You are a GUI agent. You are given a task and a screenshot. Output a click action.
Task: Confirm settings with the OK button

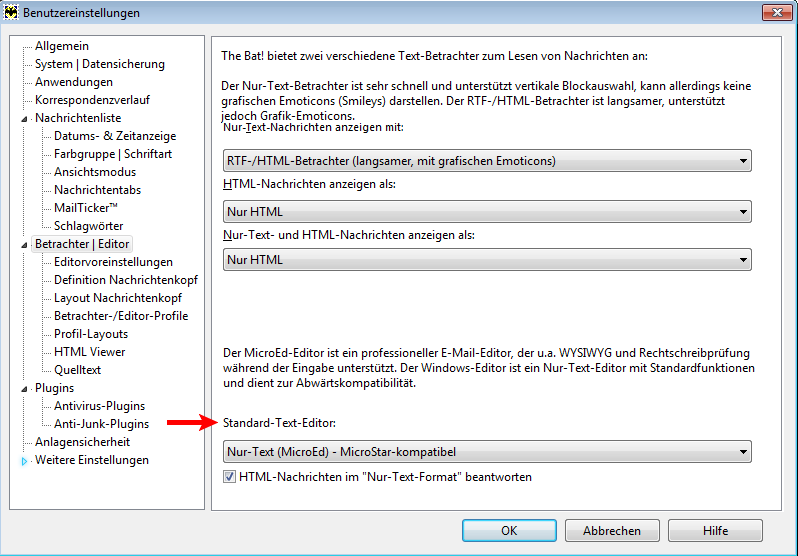tap(509, 531)
